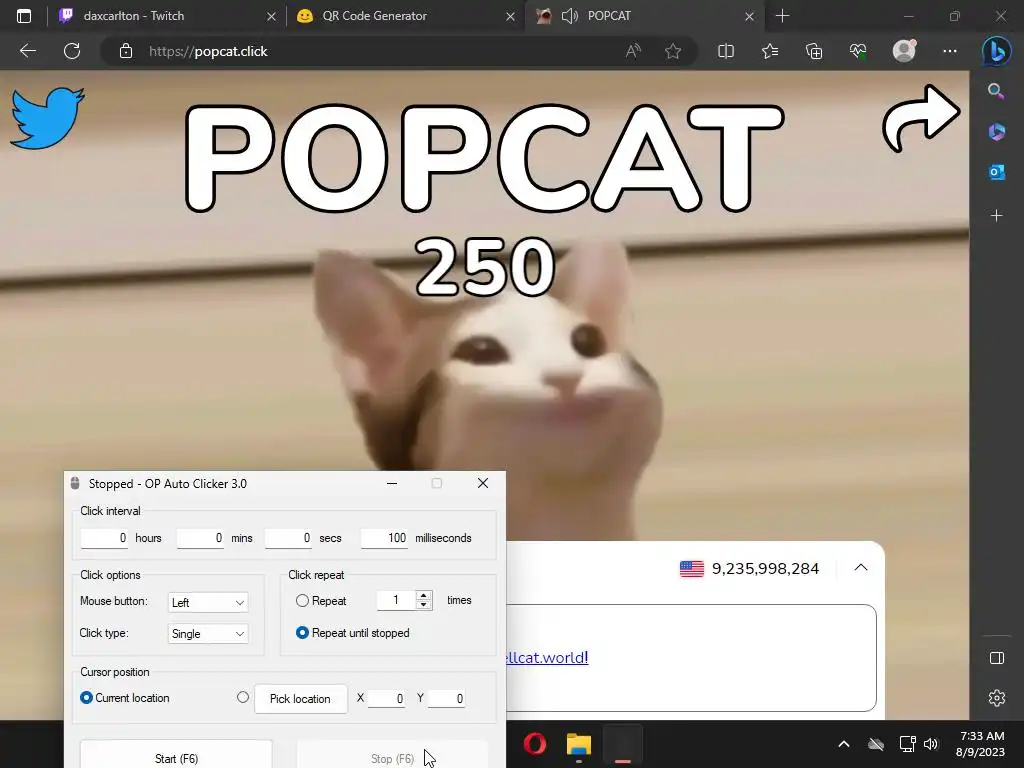This screenshot has height=768, width=1024.
Task: Click the X coordinate field
Action: coord(386,698)
